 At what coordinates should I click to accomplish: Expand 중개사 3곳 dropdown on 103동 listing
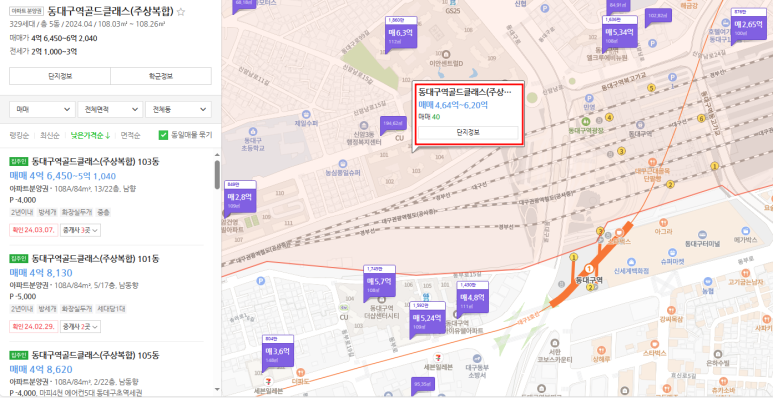pos(80,230)
